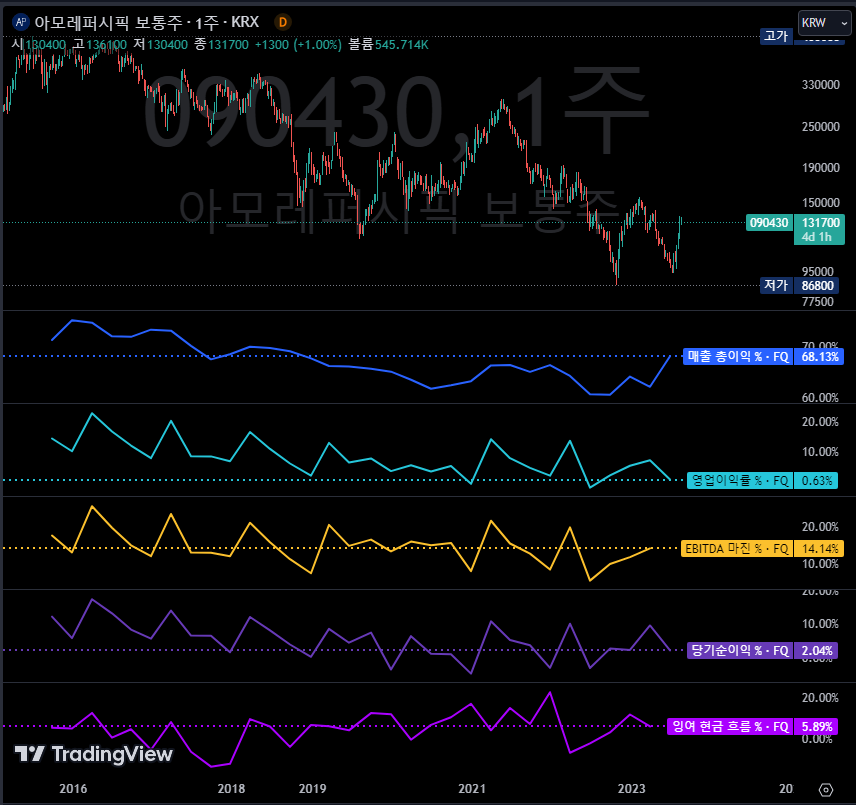
Task: Click the 95000 price axis label
Action: coord(817,271)
